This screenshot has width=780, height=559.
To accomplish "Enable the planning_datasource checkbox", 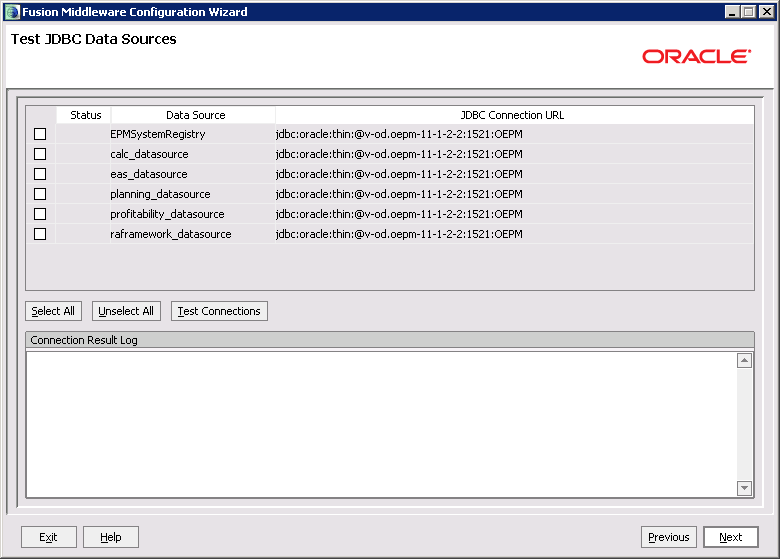I will [40, 194].
